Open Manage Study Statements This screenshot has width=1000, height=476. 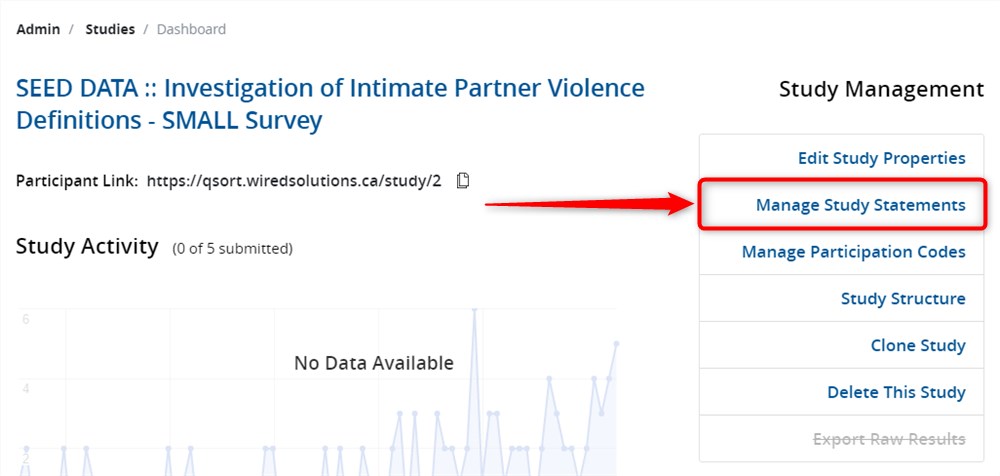point(860,205)
